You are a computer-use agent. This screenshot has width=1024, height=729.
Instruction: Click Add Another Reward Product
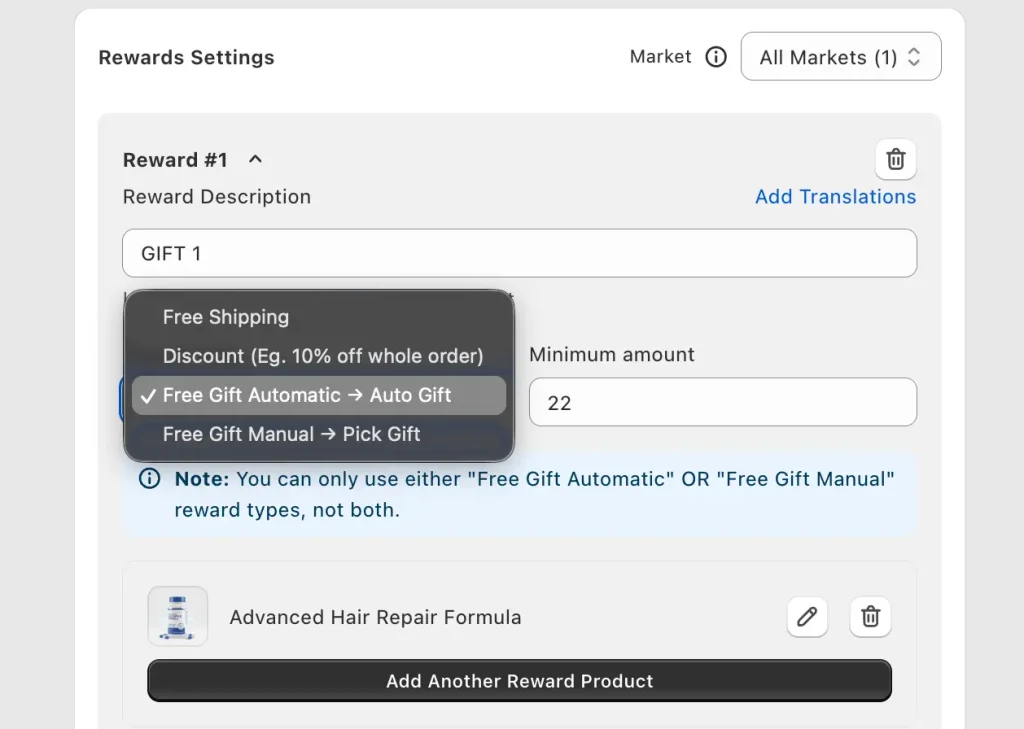pyautogui.click(x=519, y=680)
